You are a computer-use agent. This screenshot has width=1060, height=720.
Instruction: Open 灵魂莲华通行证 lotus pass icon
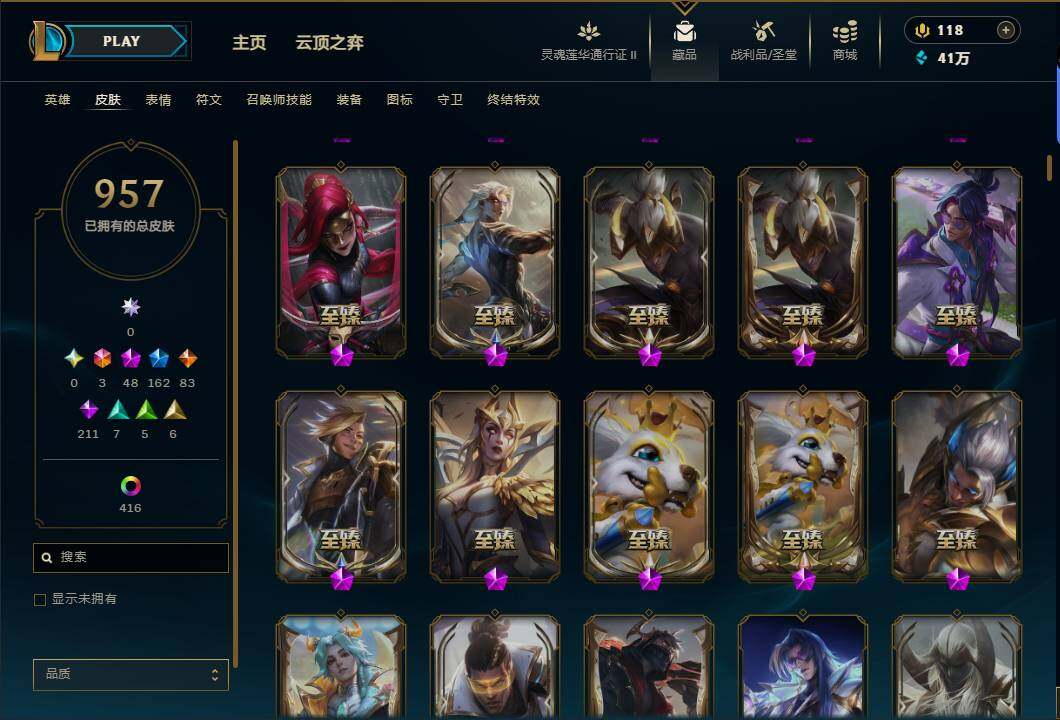(588, 31)
